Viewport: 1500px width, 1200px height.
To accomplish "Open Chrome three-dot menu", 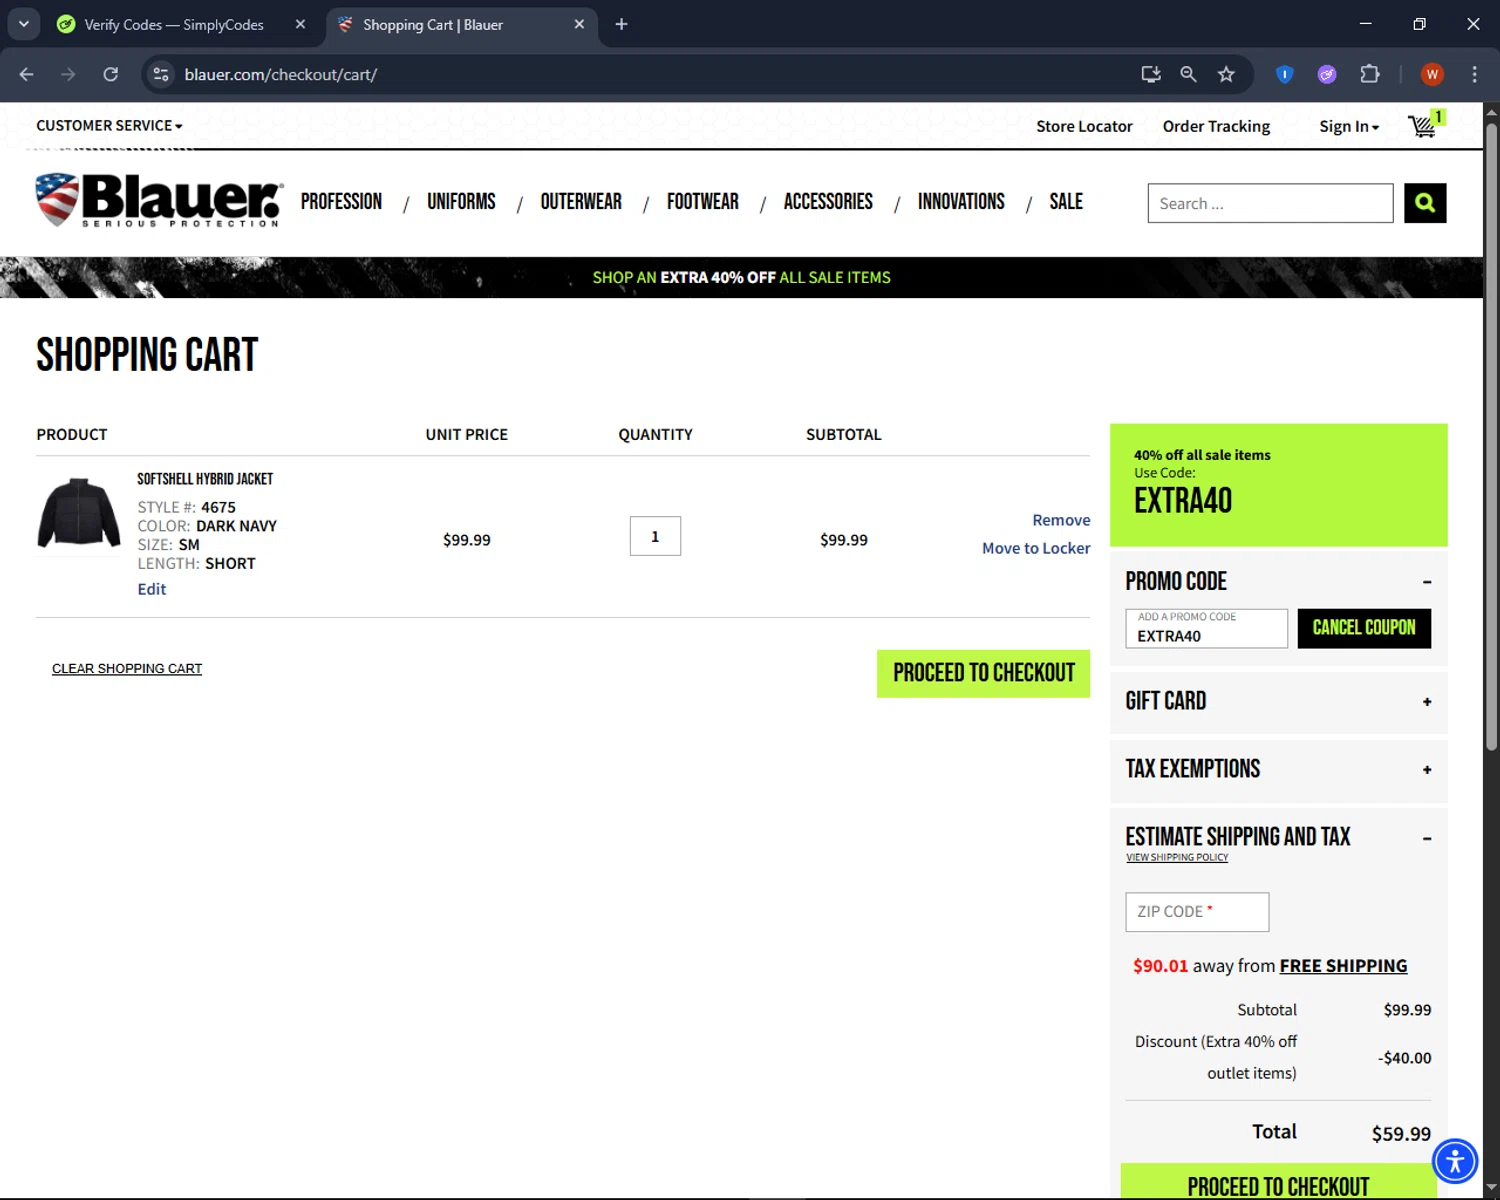I will pos(1474,74).
